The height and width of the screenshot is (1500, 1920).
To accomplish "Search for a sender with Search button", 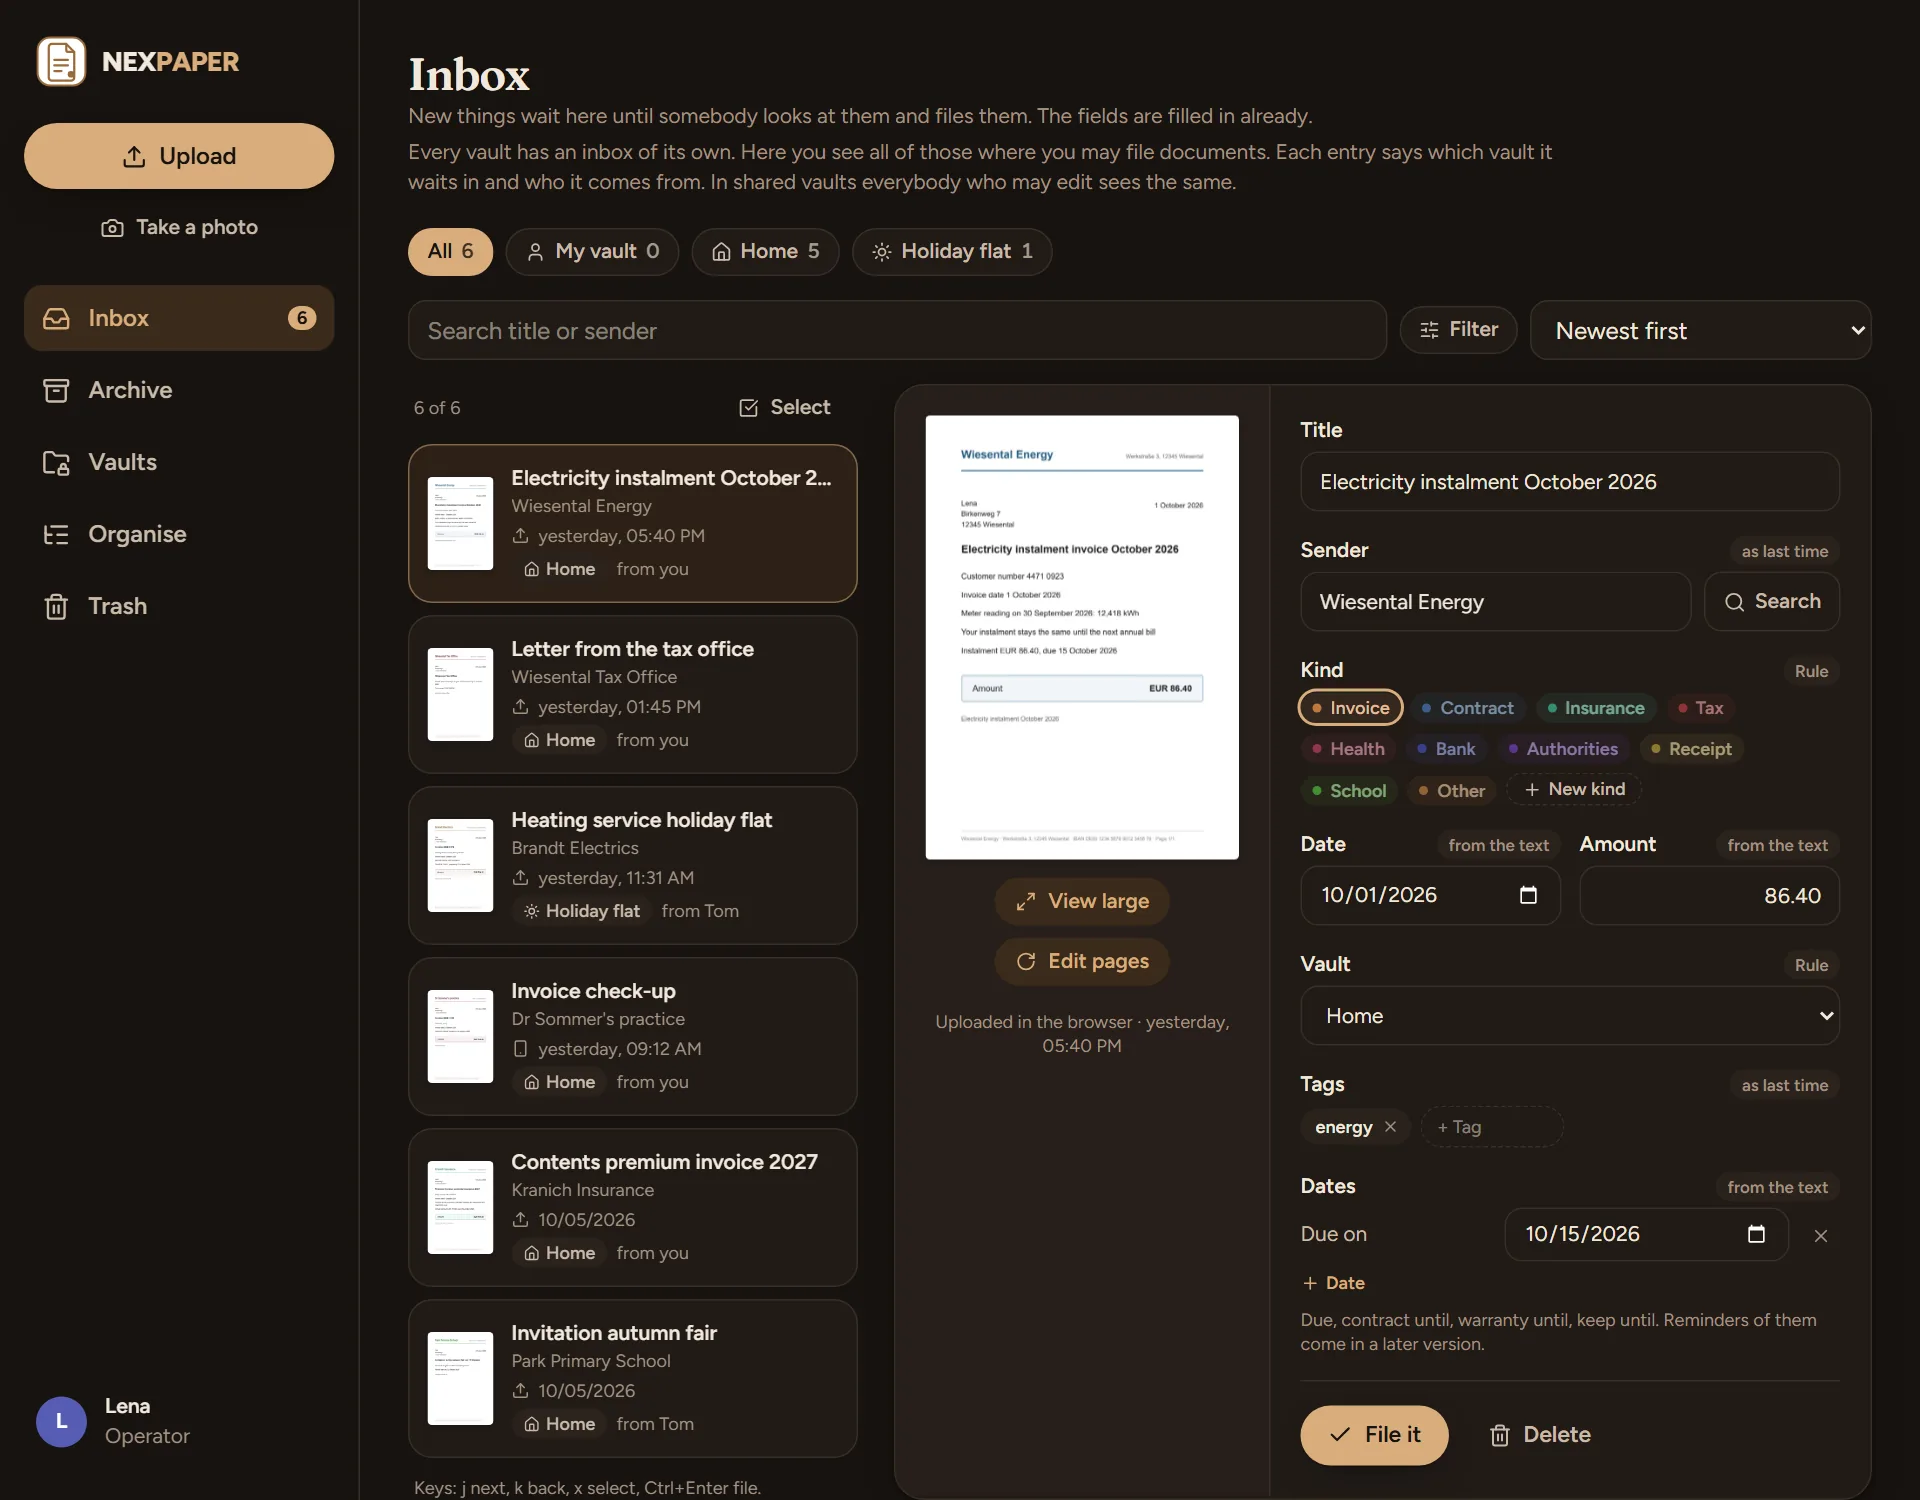I will [1772, 601].
